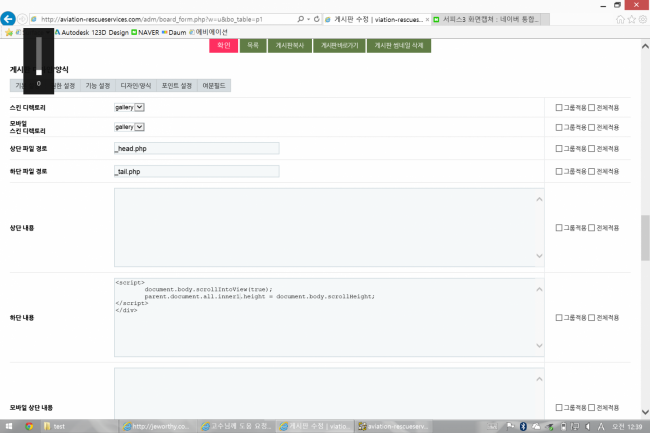
Task: Check 전체적용 for 하단 파일 경로 row
Action: (592, 171)
